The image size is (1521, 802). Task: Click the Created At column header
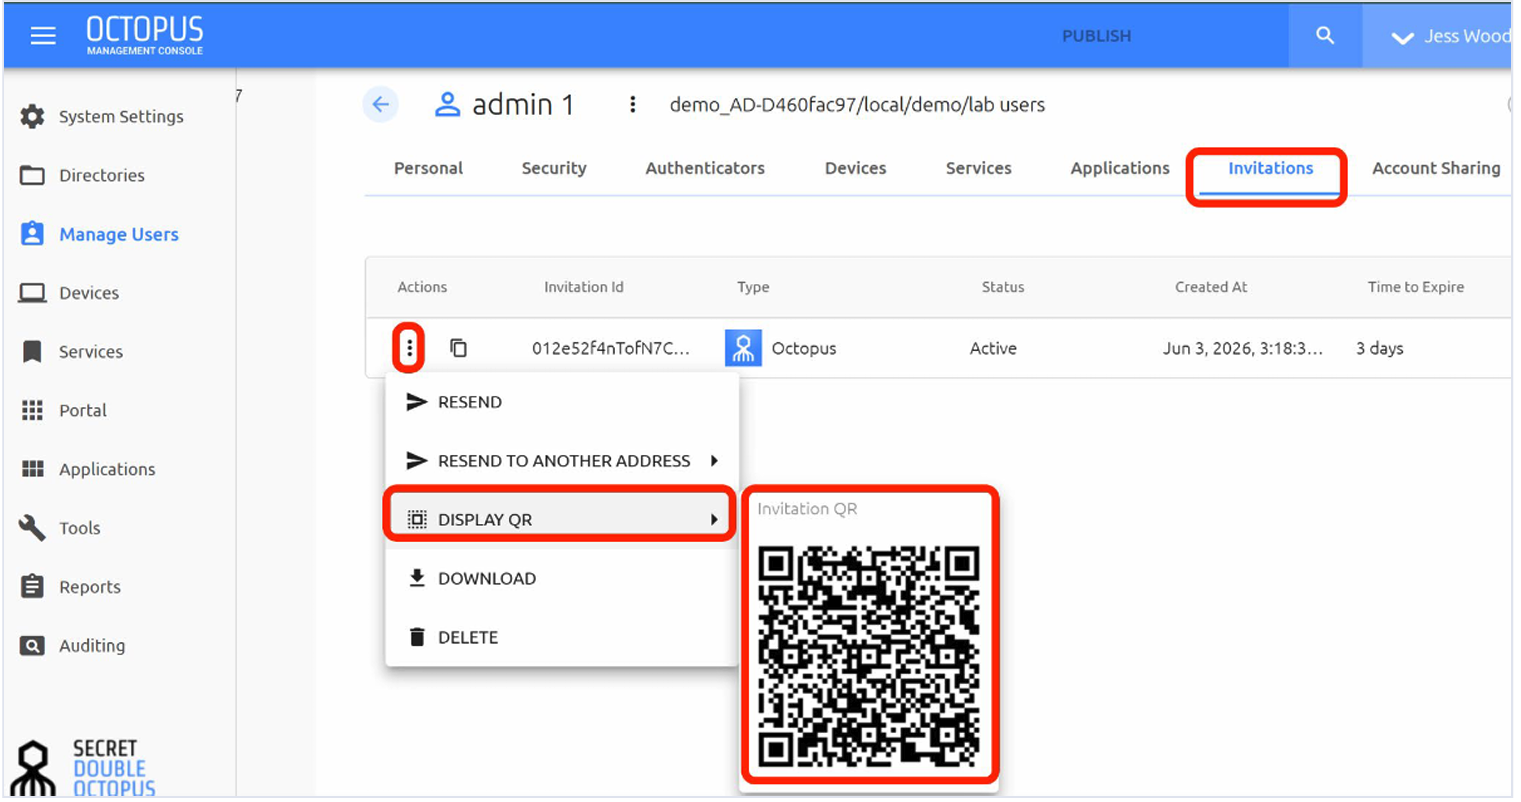[1210, 288]
